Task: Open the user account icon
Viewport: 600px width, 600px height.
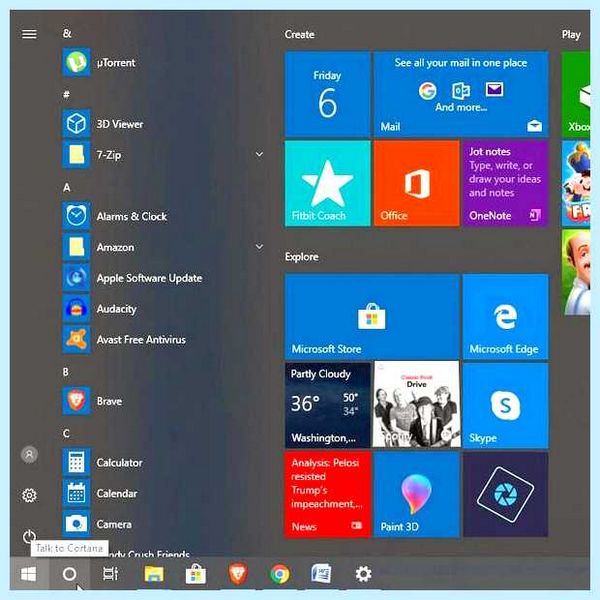Action: coord(29,455)
